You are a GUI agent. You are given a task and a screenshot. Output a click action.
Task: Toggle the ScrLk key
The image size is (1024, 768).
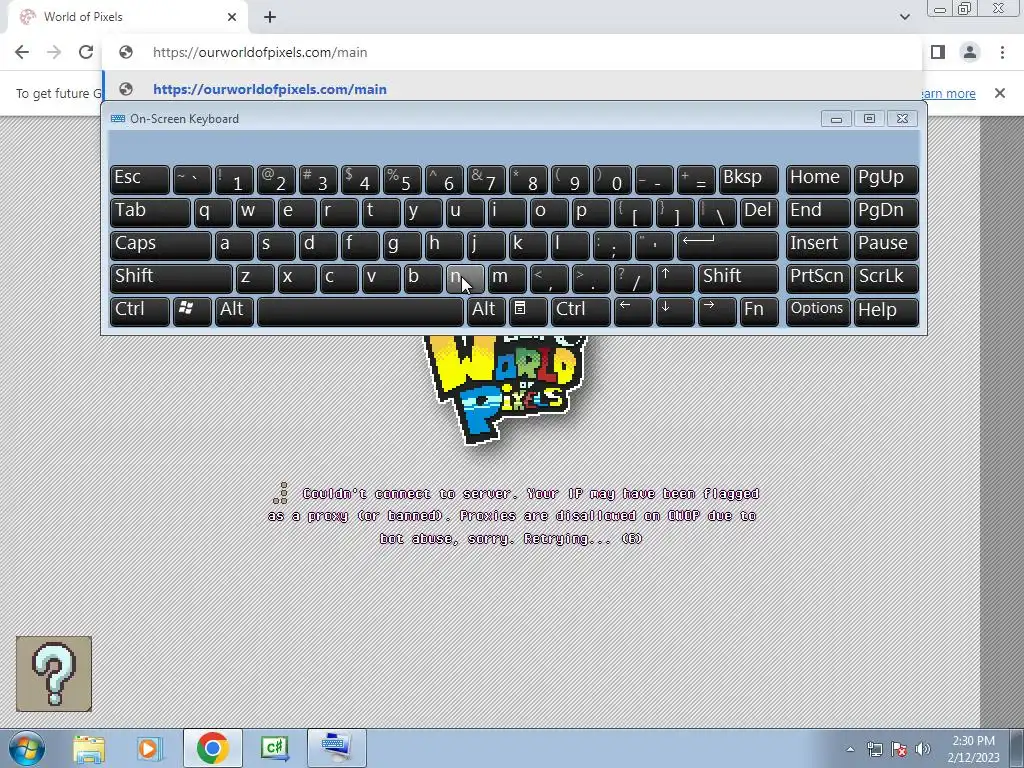click(x=886, y=278)
